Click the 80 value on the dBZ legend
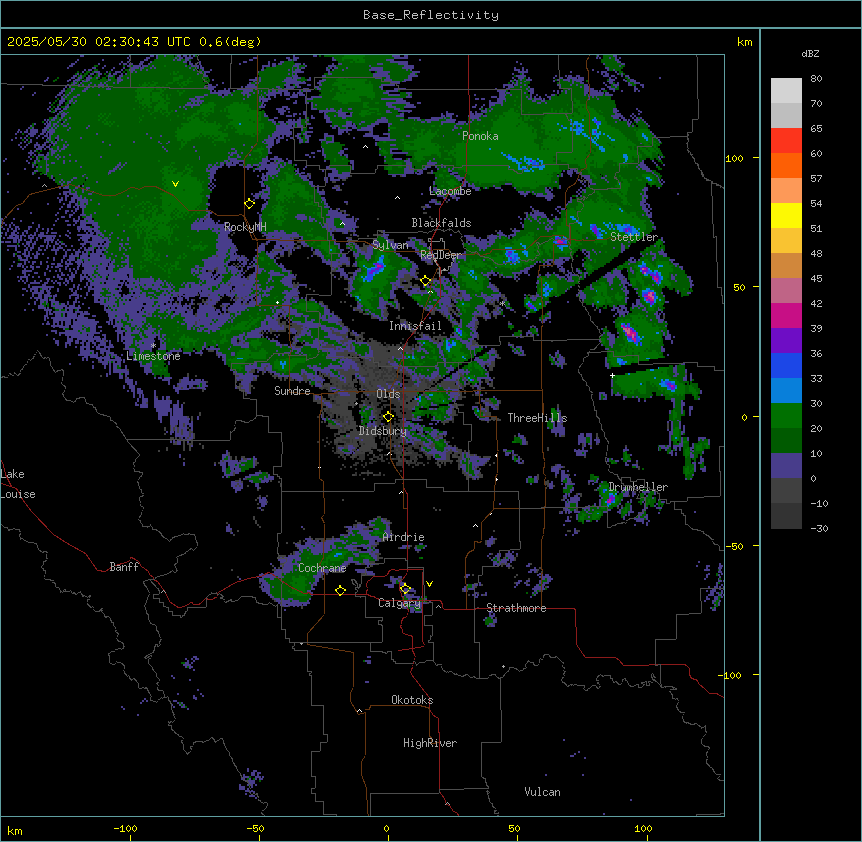The height and width of the screenshot is (842, 862). [816, 79]
